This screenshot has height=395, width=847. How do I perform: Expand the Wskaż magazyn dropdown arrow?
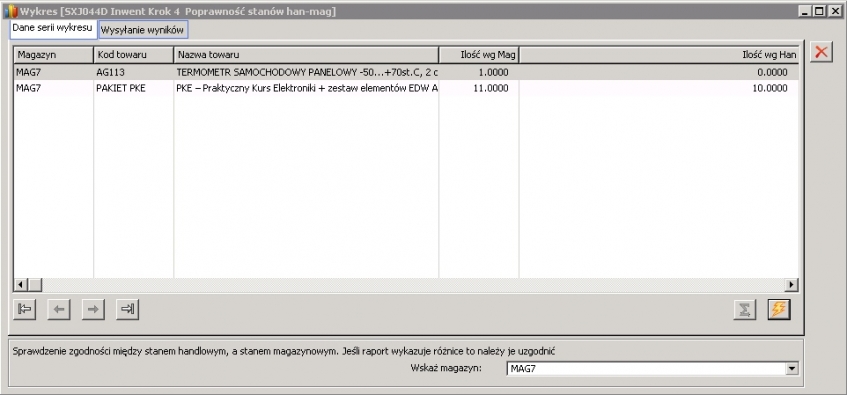(x=792, y=369)
